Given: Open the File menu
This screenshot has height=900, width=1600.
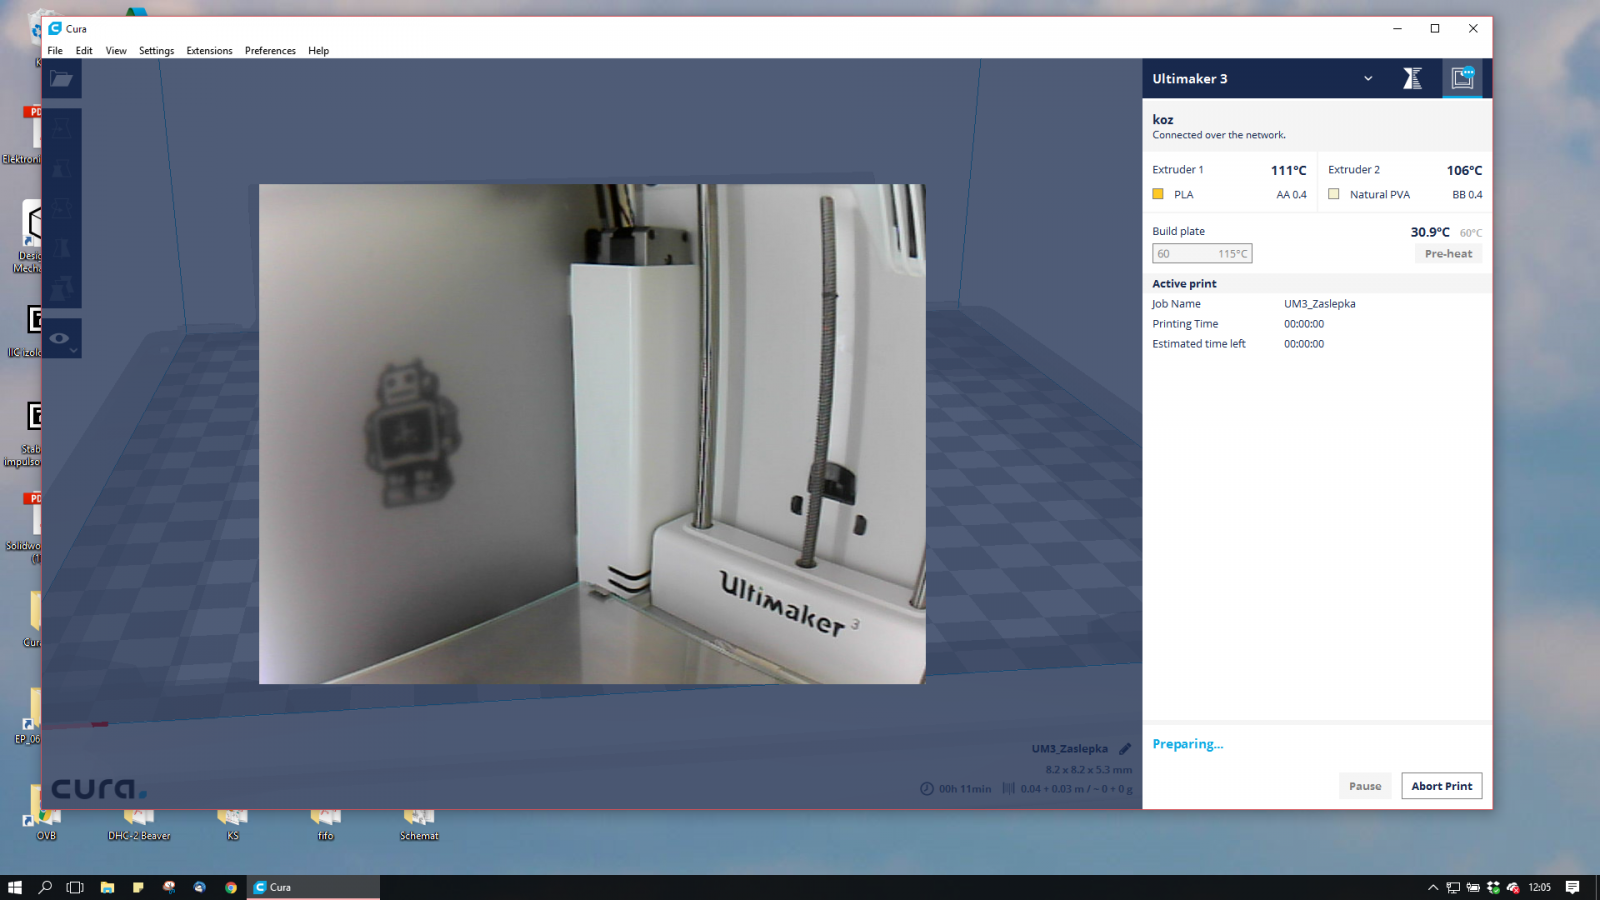Looking at the screenshot, I should 55,50.
